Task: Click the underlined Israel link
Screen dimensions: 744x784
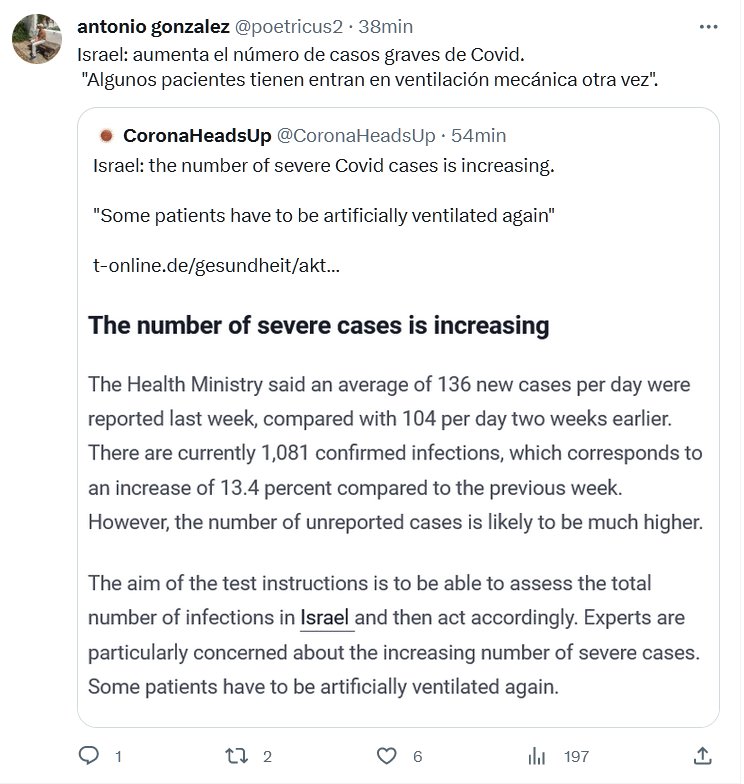Action: tap(326, 618)
